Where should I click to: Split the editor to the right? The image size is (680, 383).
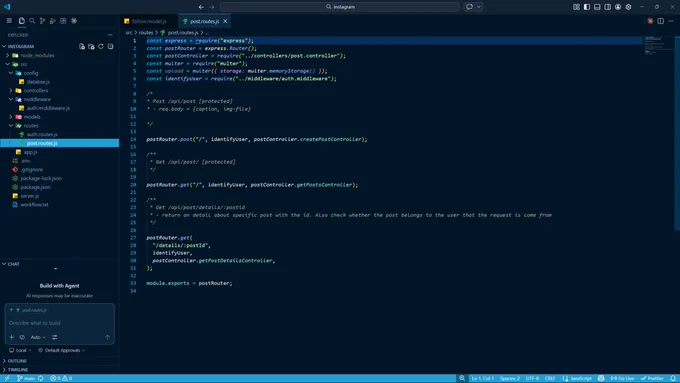[x=660, y=21]
